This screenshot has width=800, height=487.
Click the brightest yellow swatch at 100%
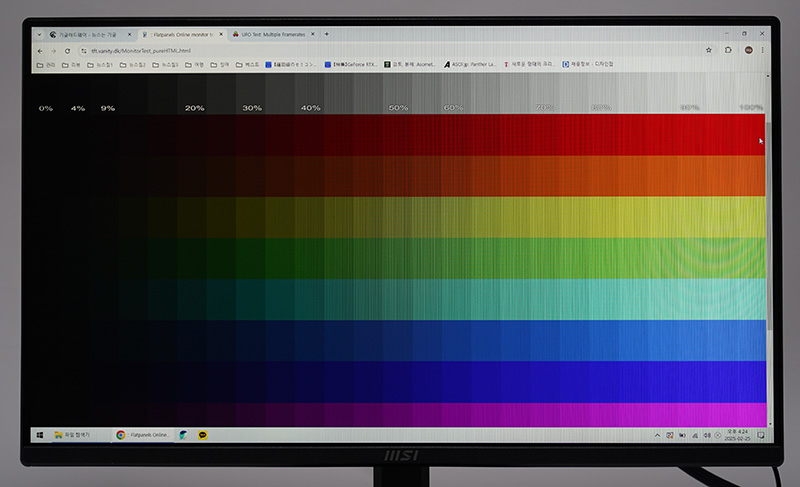pos(751,217)
